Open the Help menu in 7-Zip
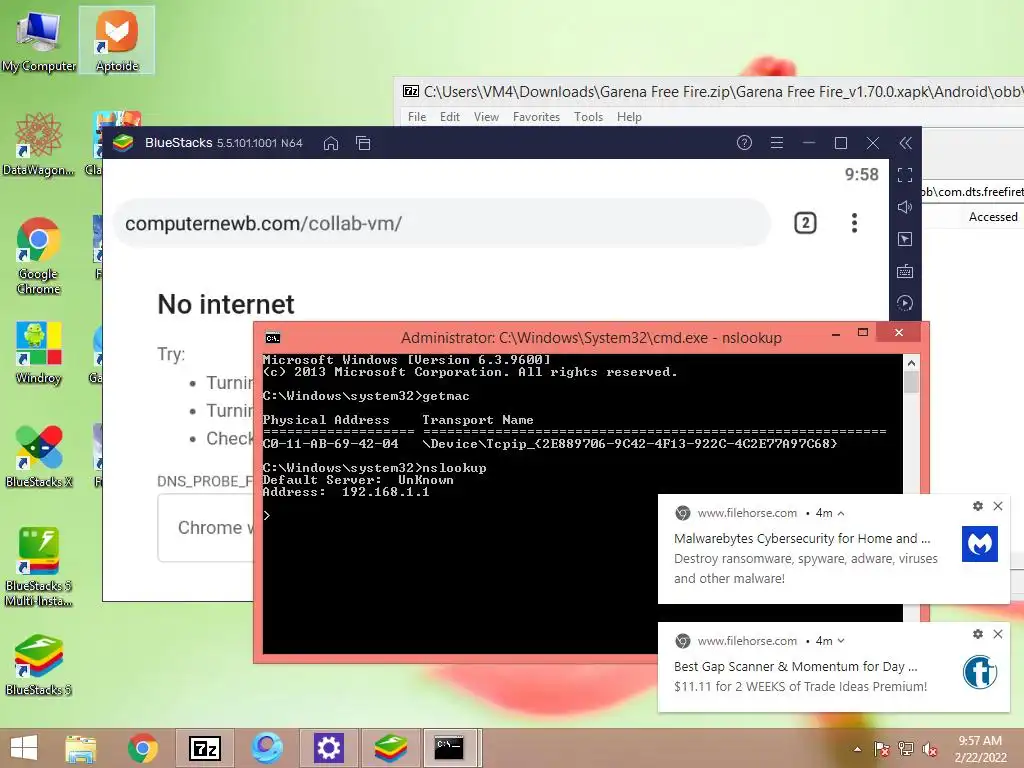Viewport: 1024px width, 768px height. [629, 117]
